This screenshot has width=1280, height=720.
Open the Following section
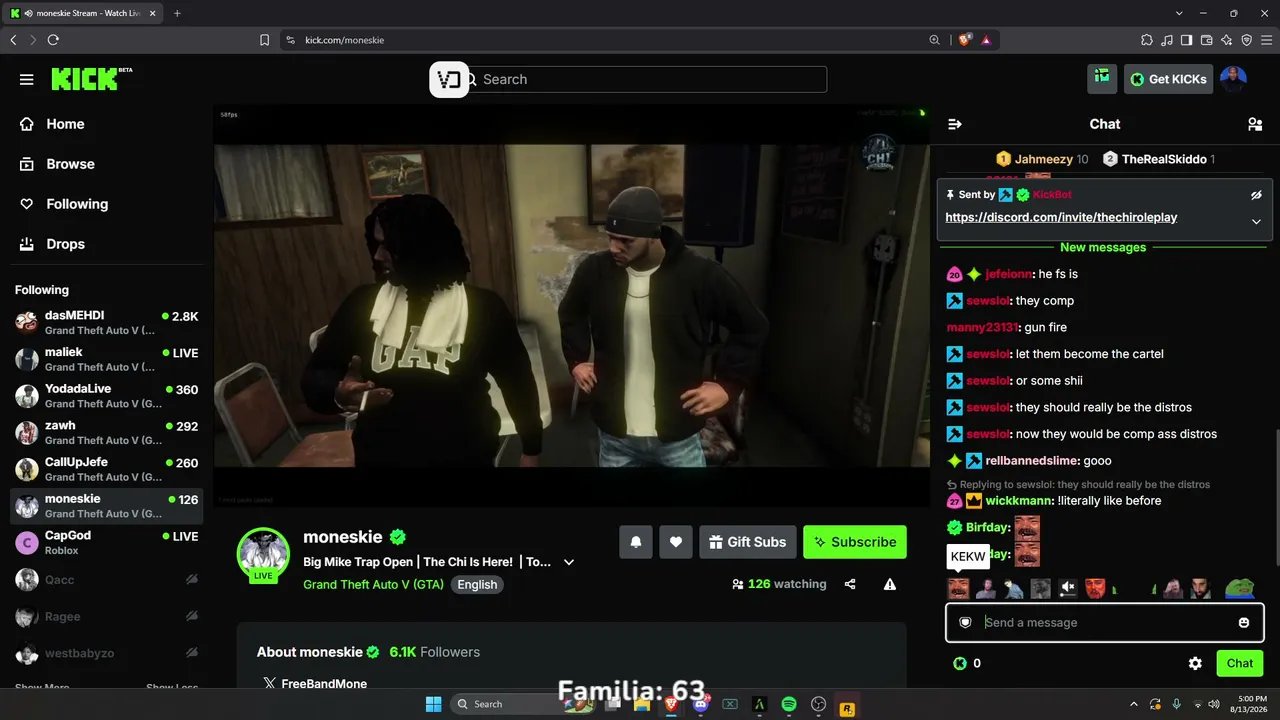[77, 204]
